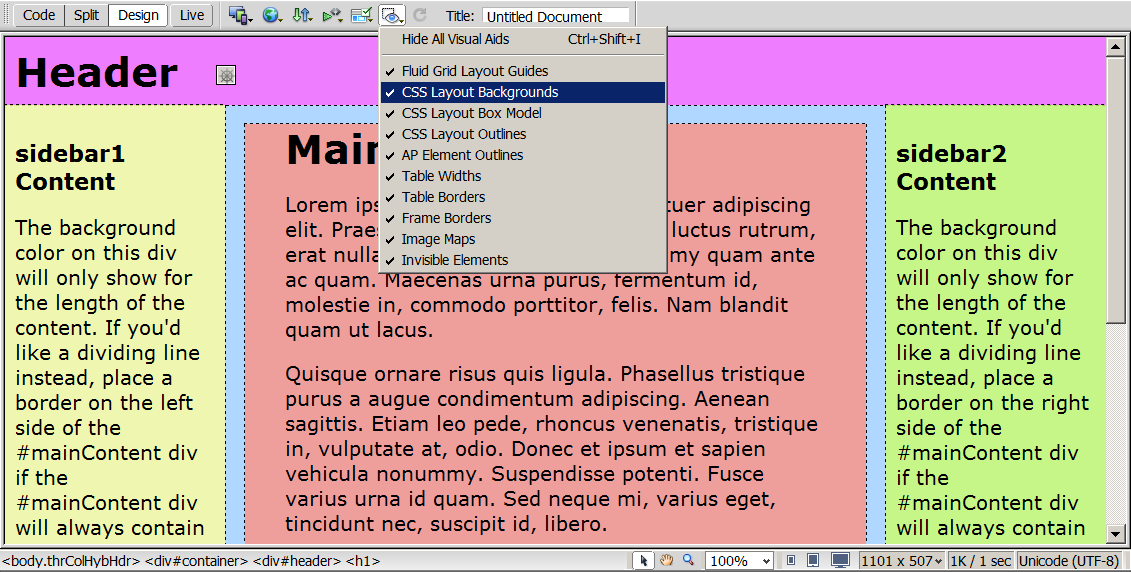Click the vertical scrollbar thumb
This screenshot has width=1131, height=572.
click(1115, 191)
